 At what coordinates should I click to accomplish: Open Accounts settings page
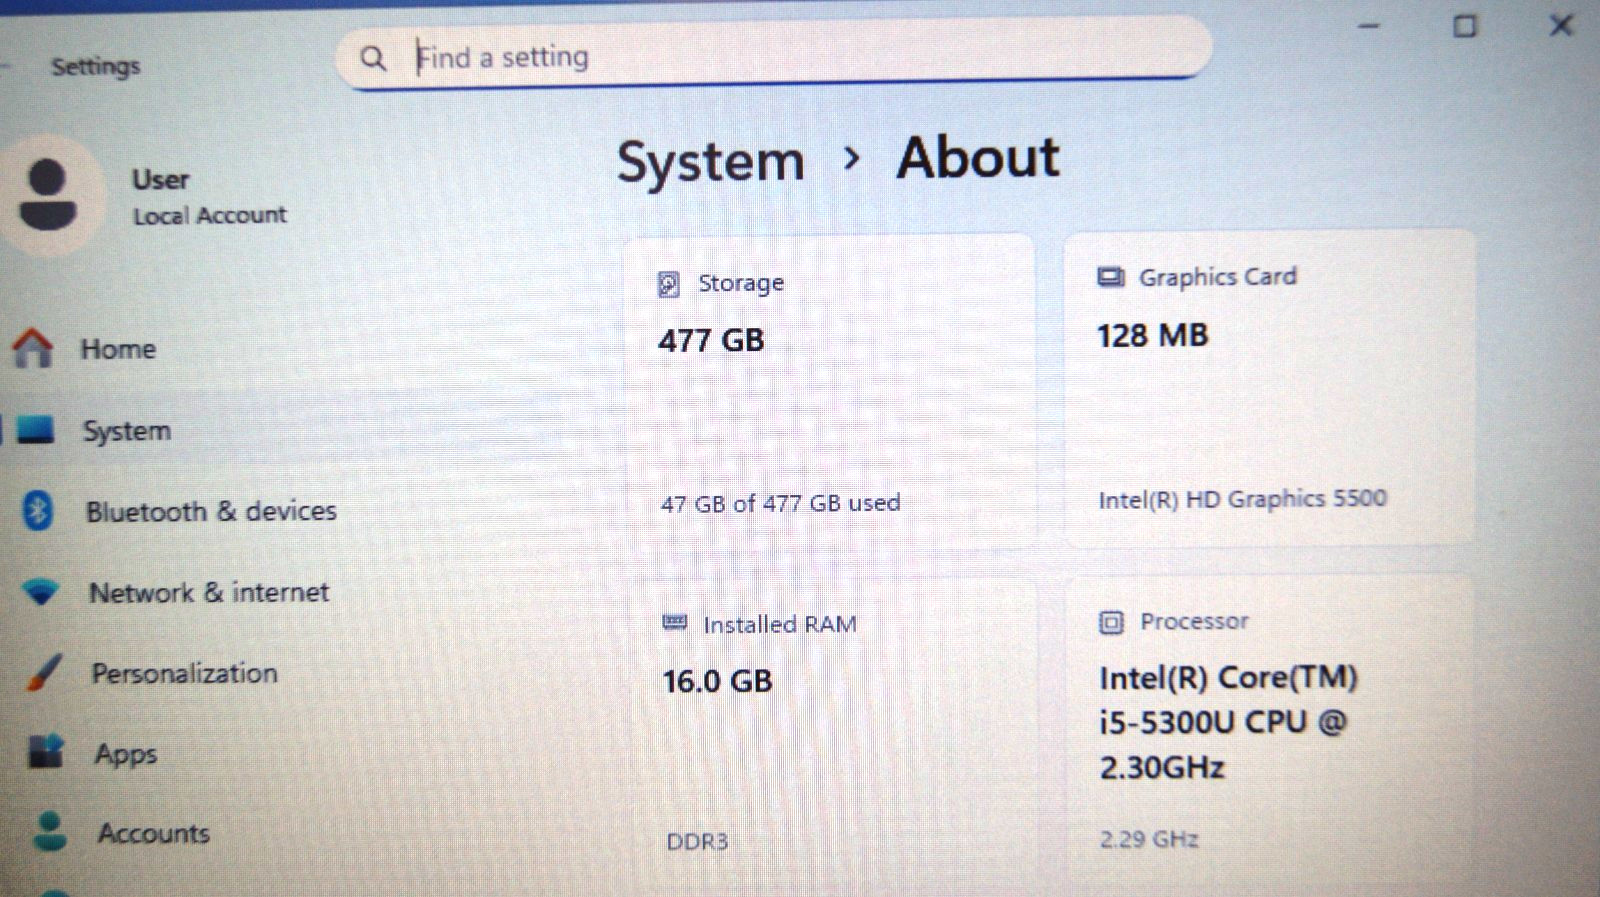tap(154, 833)
